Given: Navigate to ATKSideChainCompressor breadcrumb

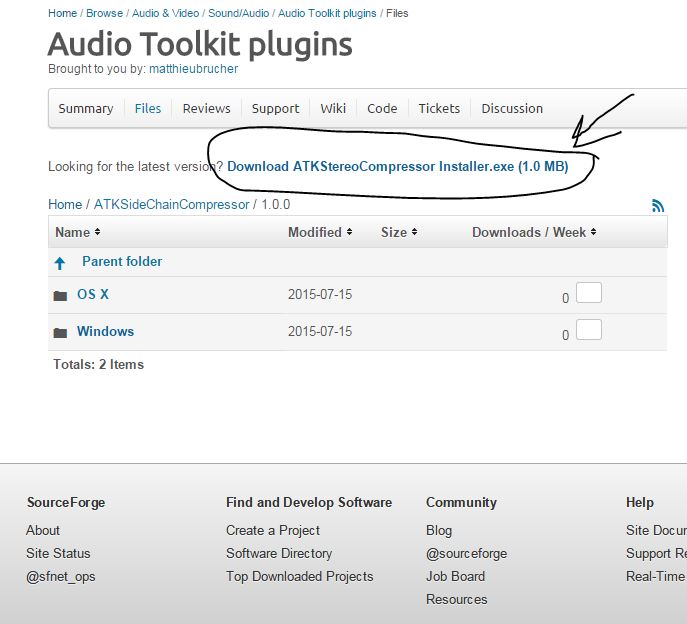Looking at the screenshot, I should coord(171,204).
